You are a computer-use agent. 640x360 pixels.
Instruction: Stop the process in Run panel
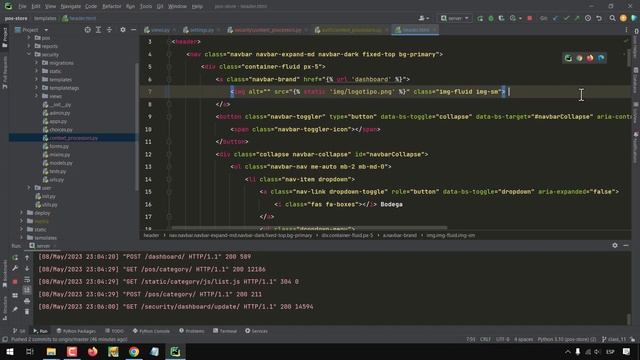[x=15, y=282]
